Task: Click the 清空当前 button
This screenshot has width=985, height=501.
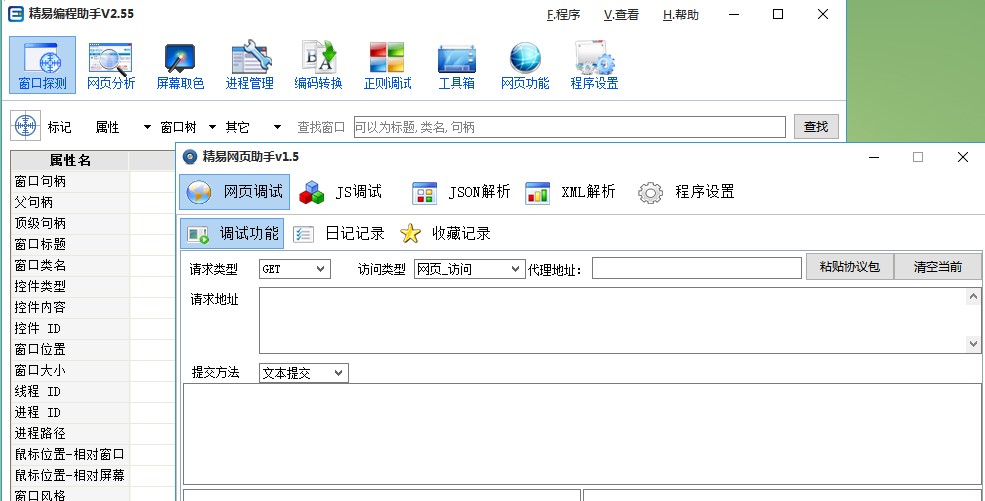Action: coord(938,267)
